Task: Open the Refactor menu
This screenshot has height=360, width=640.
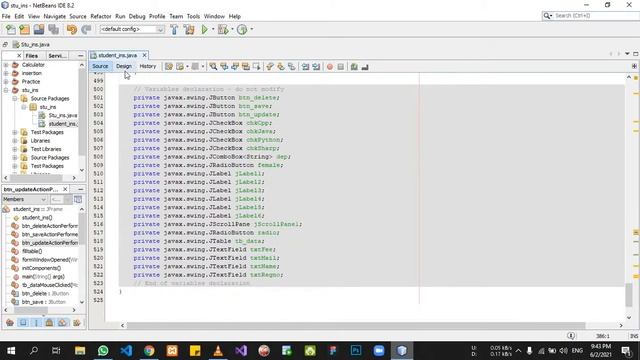Action: (101, 16)
